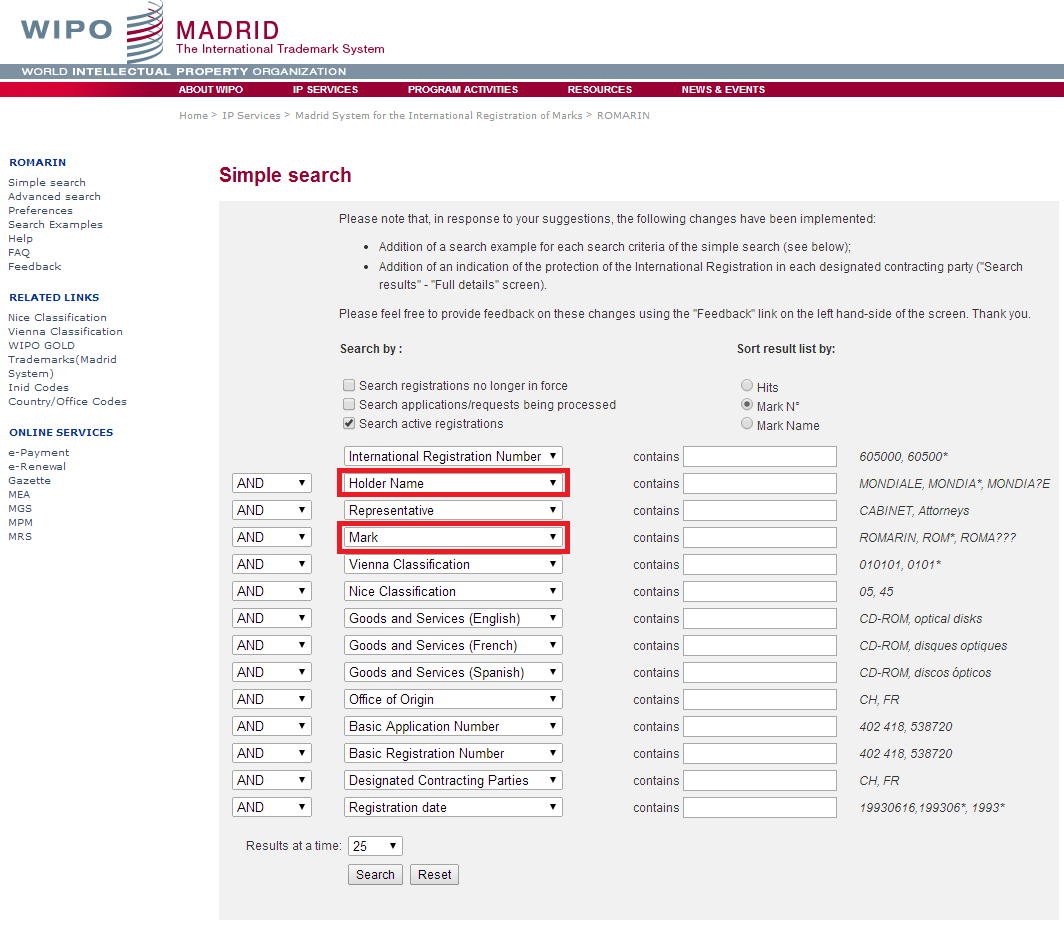Open the Nice Classification related link
This screenshot has height=926, width=1064.
(57, 317)
